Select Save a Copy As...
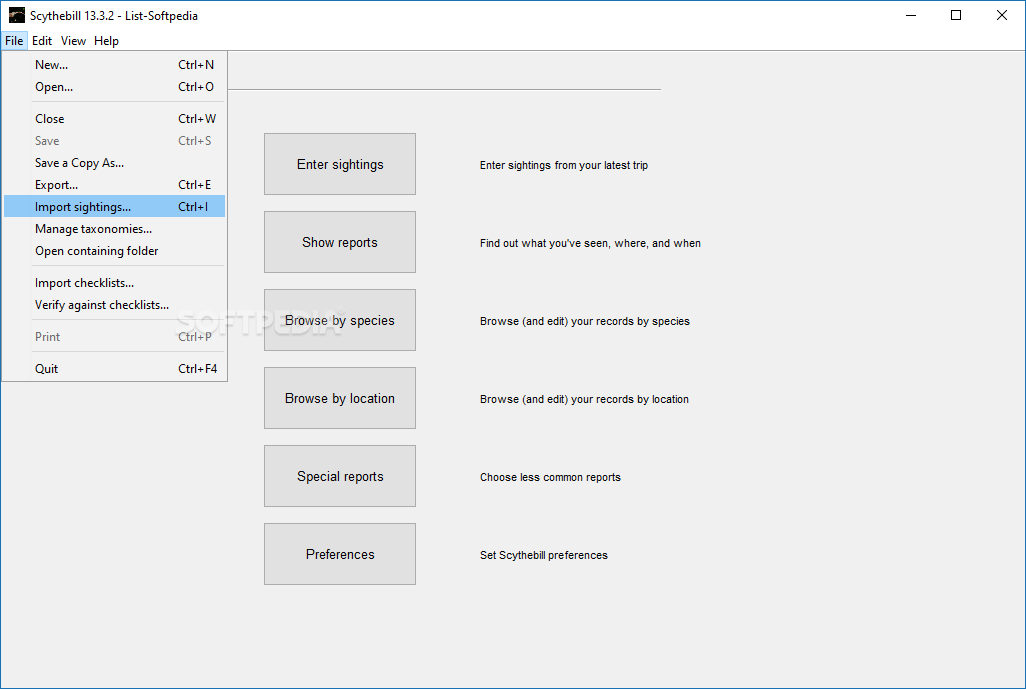The image size is (1026, 689). click(x=115, y=163)
